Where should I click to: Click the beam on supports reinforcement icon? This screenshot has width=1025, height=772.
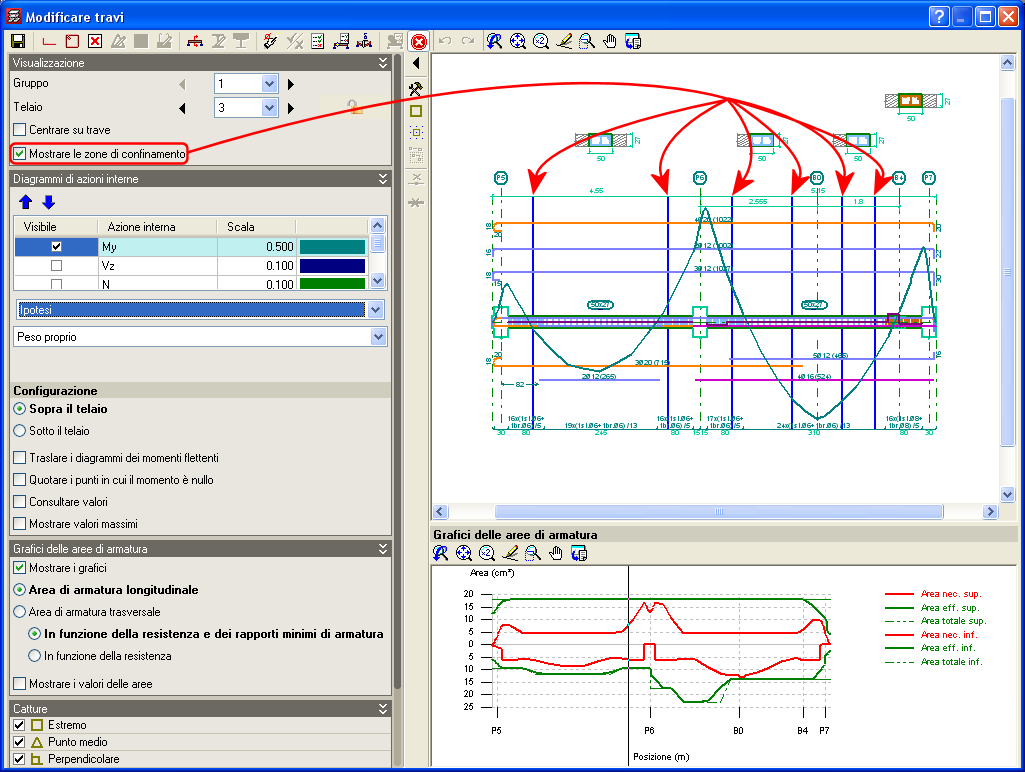(x=341, y=41)
